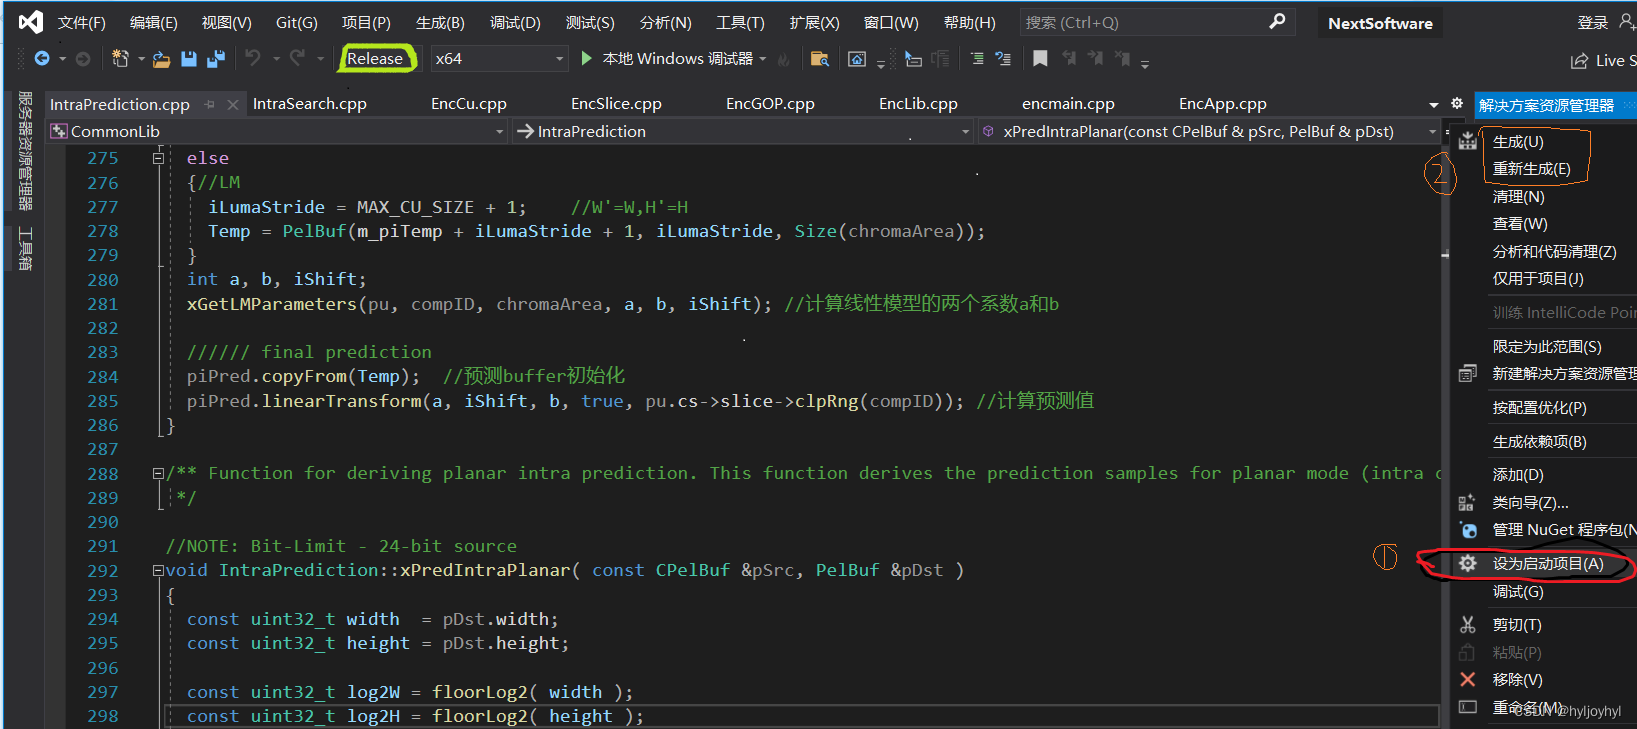This screenshot has width=1637, height=729.
Task: Open the 工具(T) tools menu
Action: coord(740,22)
